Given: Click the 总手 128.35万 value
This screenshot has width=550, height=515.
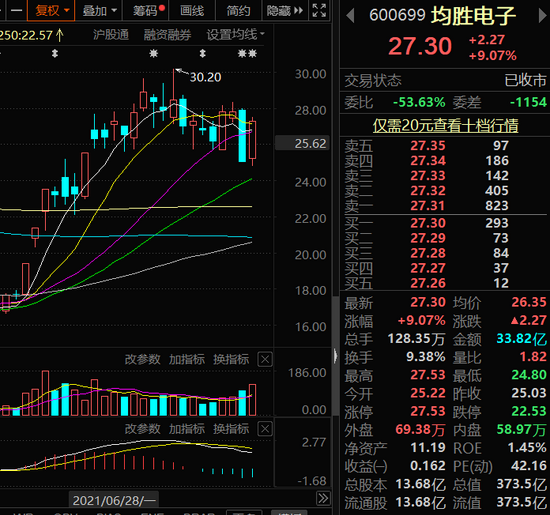Looking at the screenshot, I should click(416, 339).
